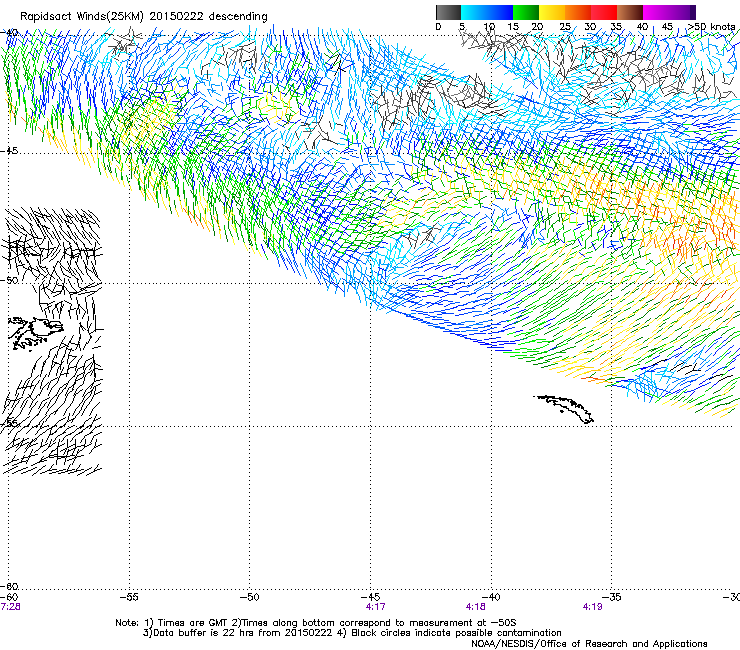740x650 pixels.
Task: Click the '25' label under the color bar
Action: click(565, 27)
